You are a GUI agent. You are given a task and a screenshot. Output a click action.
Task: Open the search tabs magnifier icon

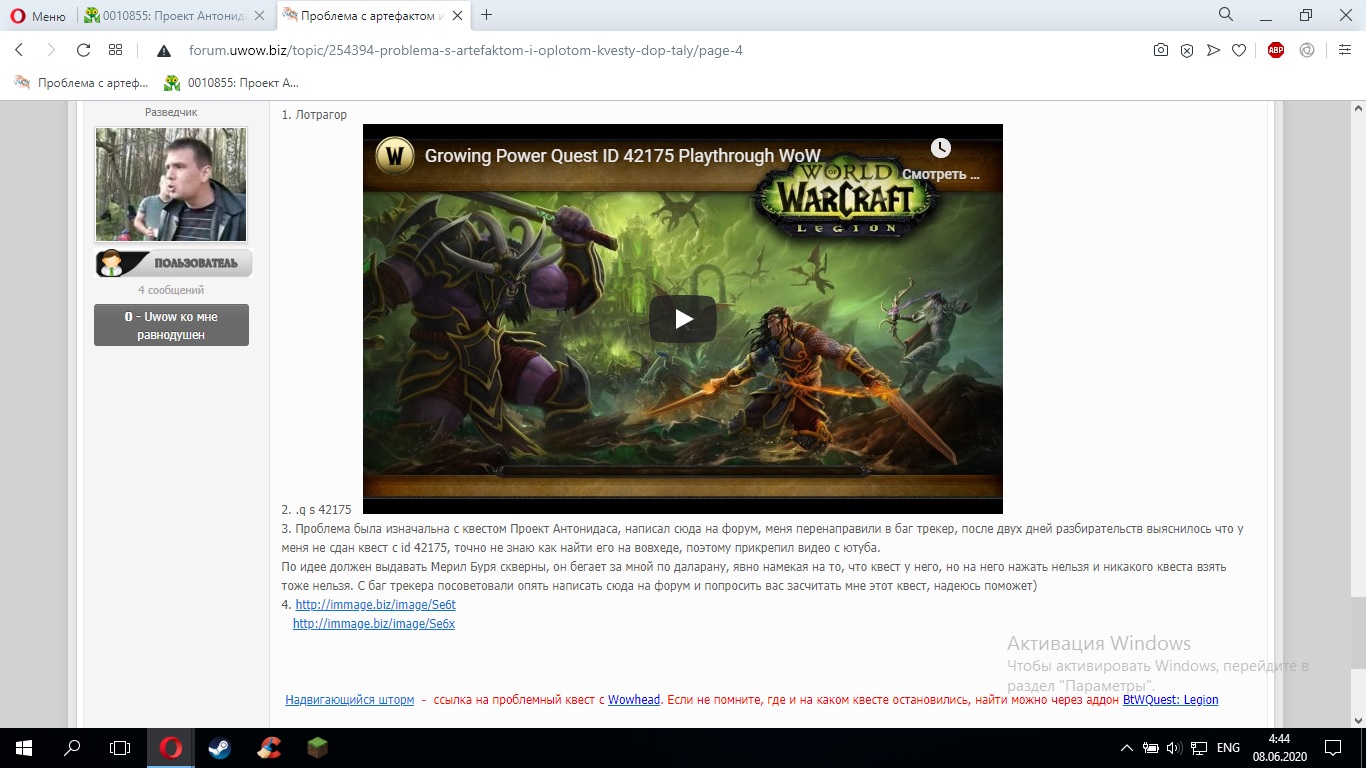coord(1225,15)
